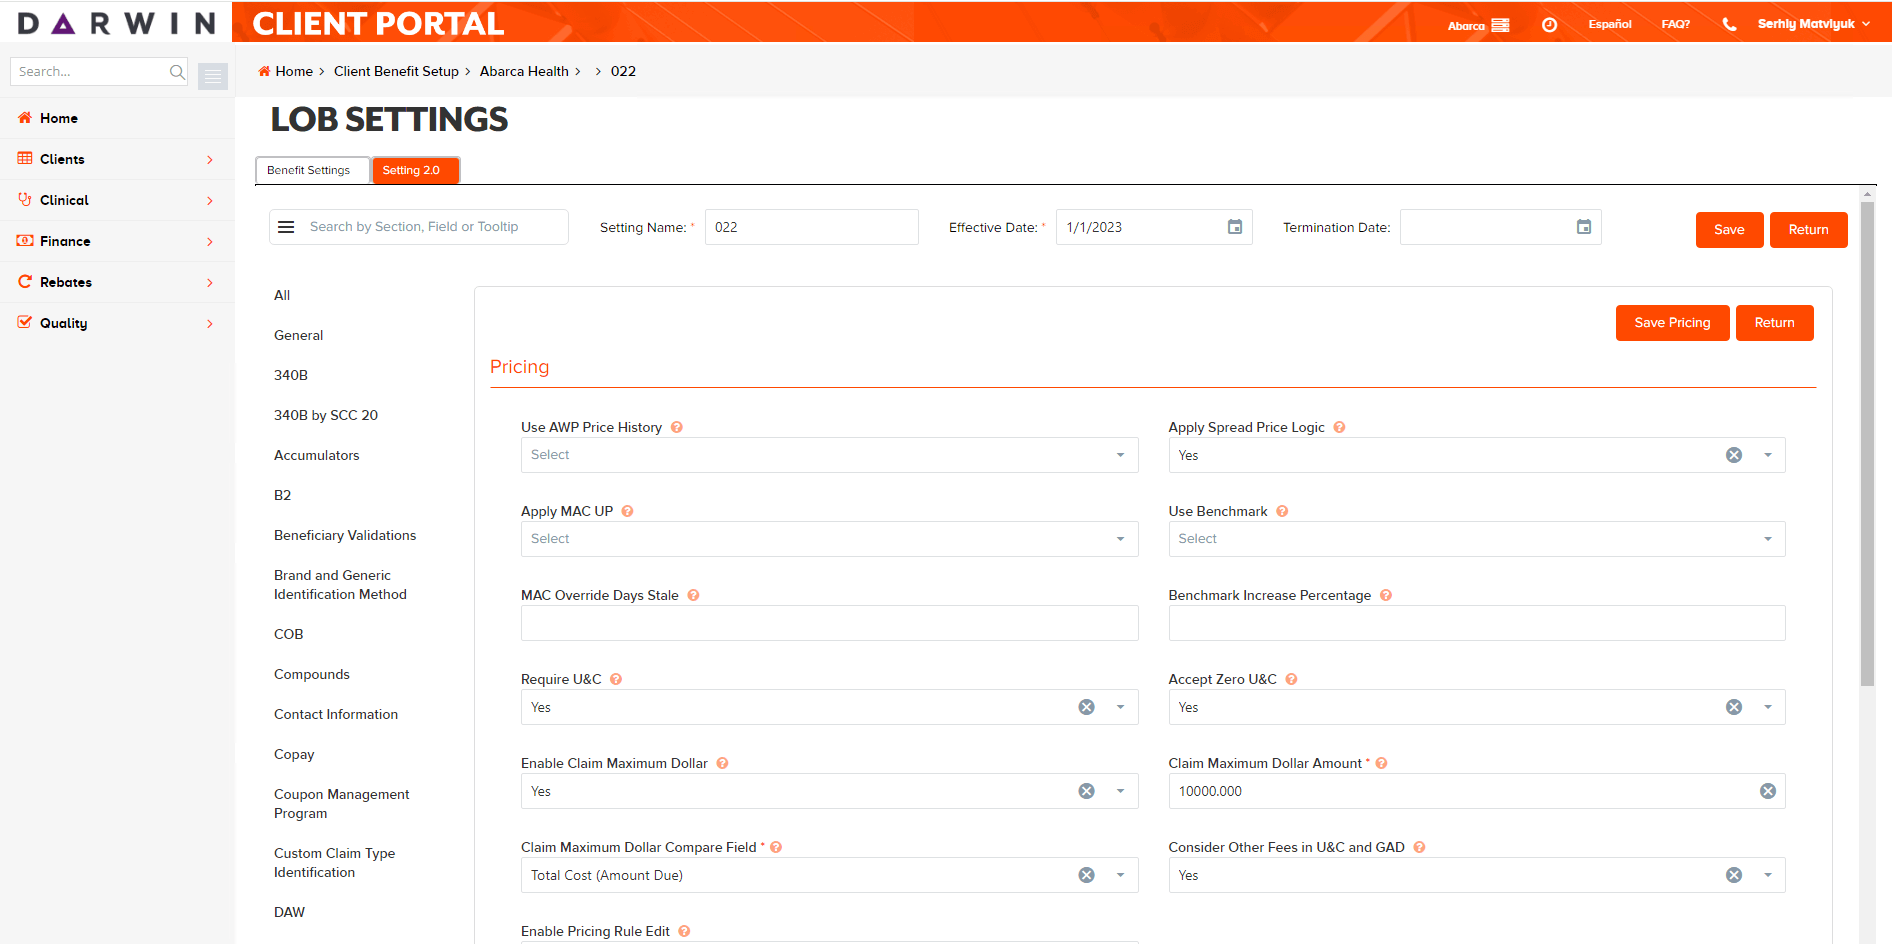Screen dimensions: 1892x944
Task: Open the FAQ? link
Action: click(1675, 24)
